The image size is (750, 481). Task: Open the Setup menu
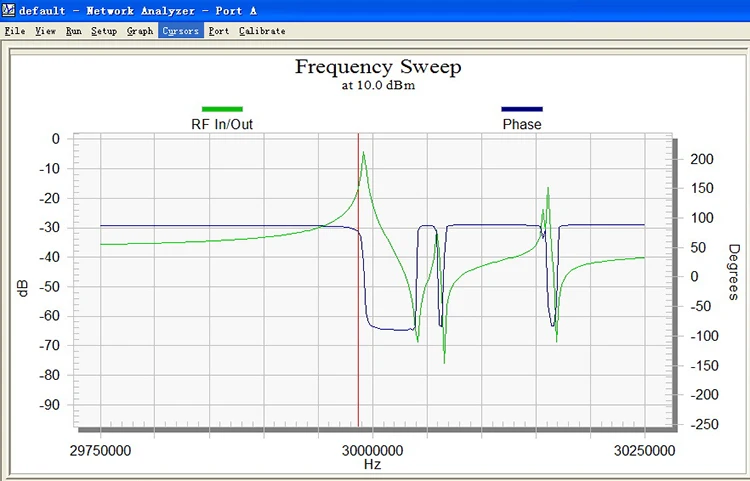[104, 31]
